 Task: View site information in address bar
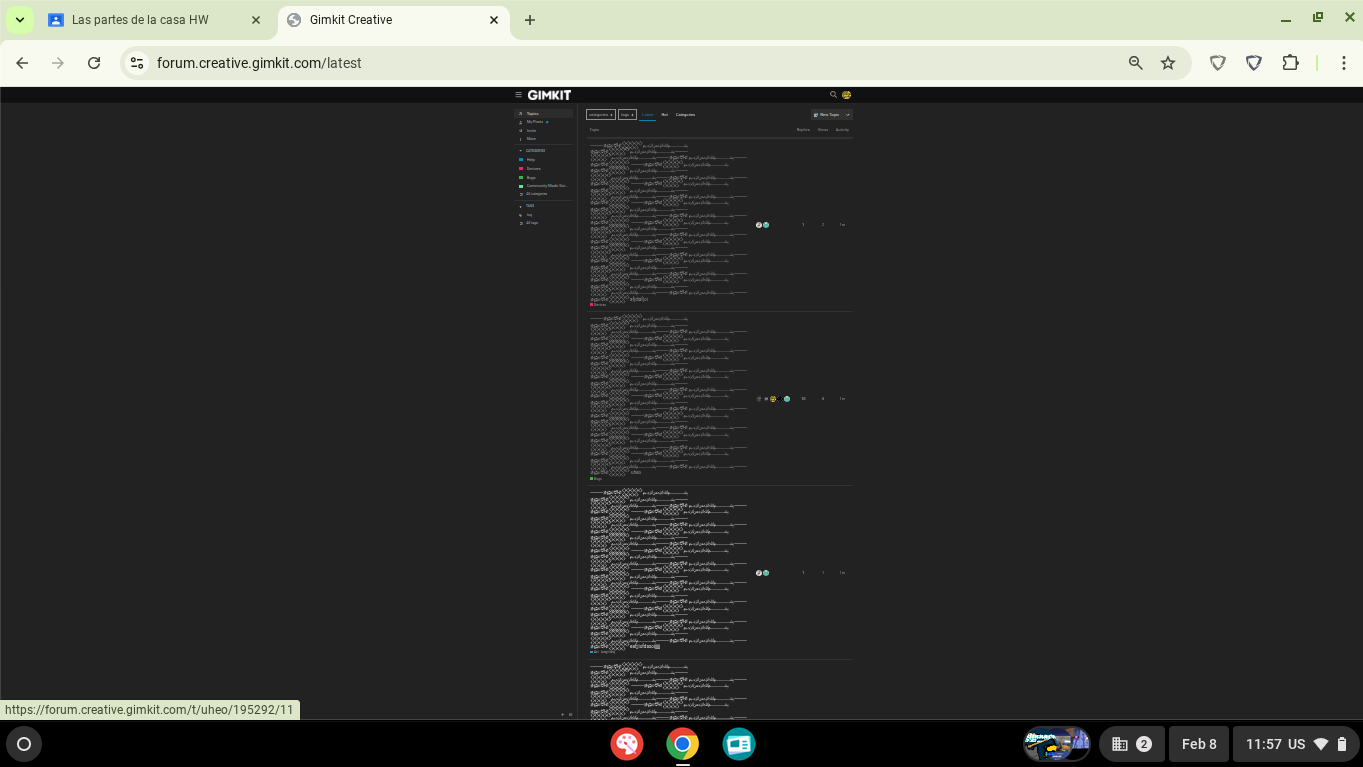(x=137, y=63)
